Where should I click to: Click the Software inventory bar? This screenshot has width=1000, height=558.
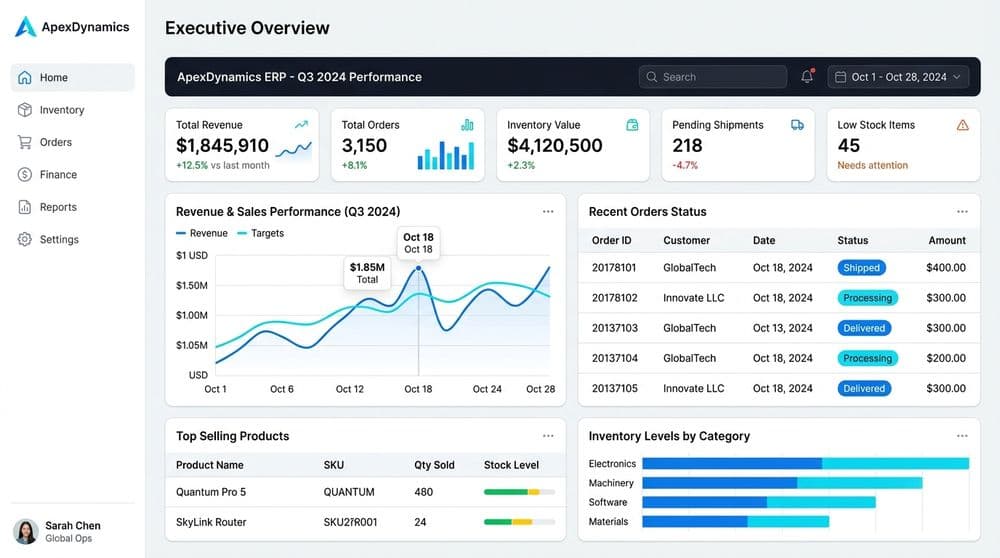point(759,502)
